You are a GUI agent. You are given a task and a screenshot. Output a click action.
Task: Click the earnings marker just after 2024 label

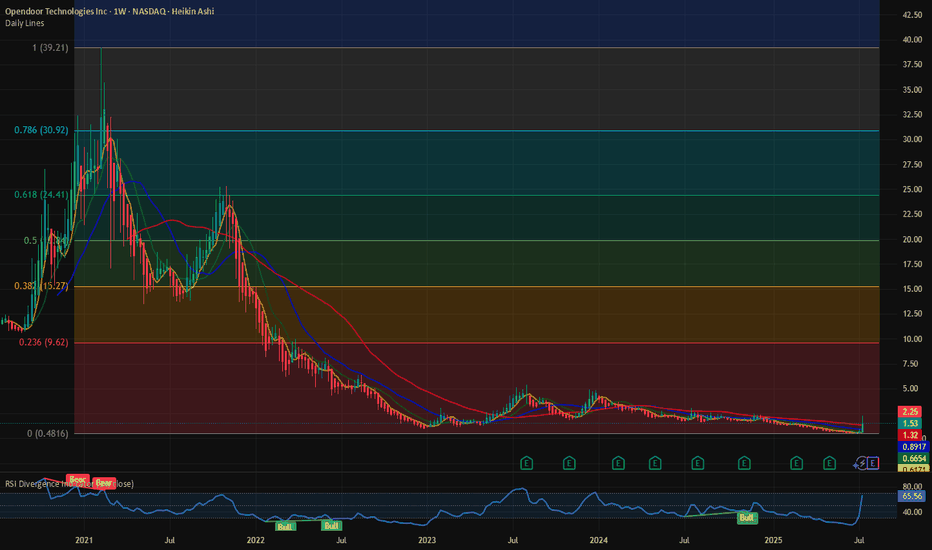pos(618,463)
